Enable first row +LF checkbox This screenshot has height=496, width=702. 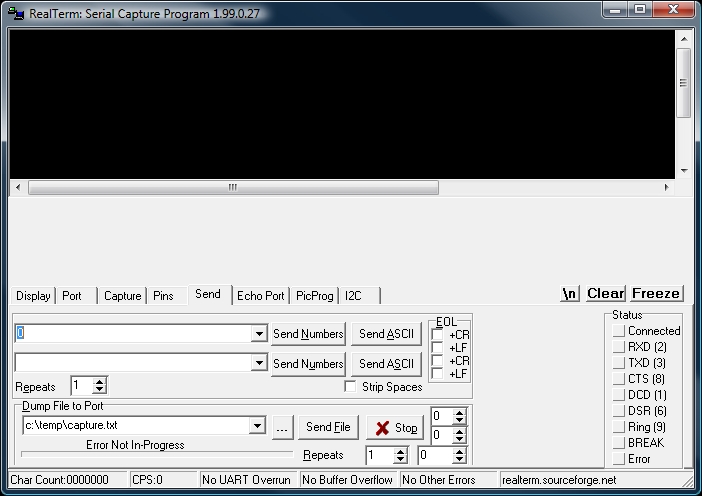(x=437, y=347)
